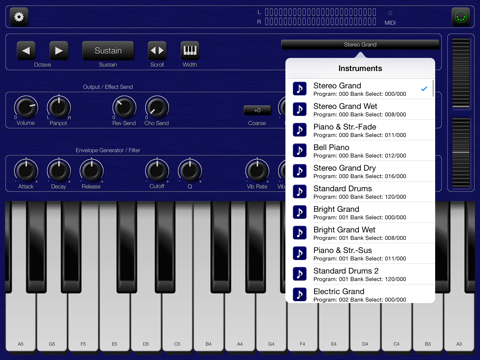Play the F4 white key
Viewport: 480px width, 360px height.
click(x=302, y=328)
